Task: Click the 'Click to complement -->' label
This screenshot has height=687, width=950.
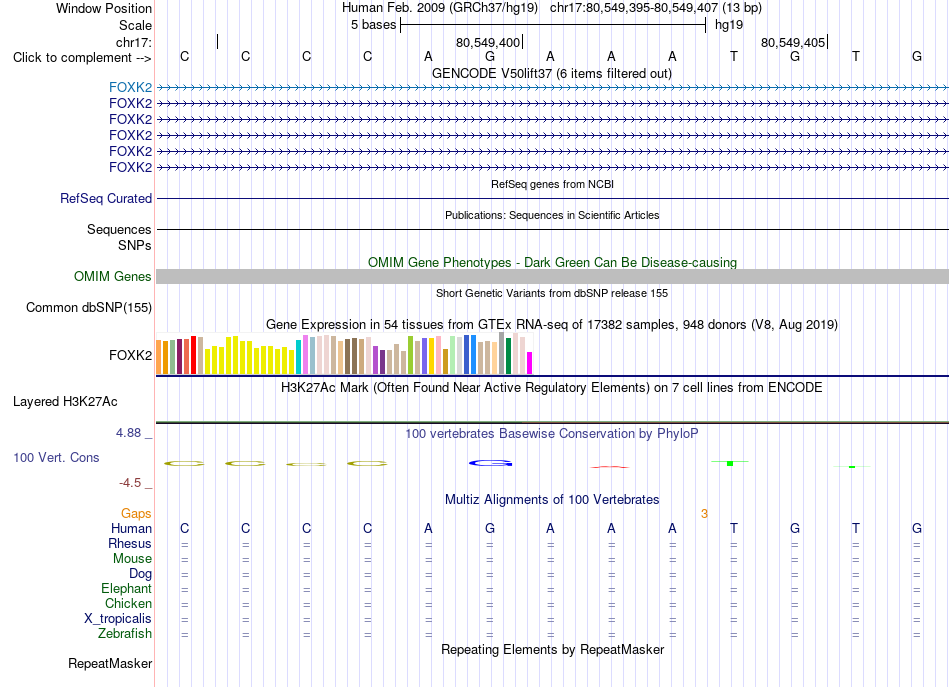Action: pos(82,58)
